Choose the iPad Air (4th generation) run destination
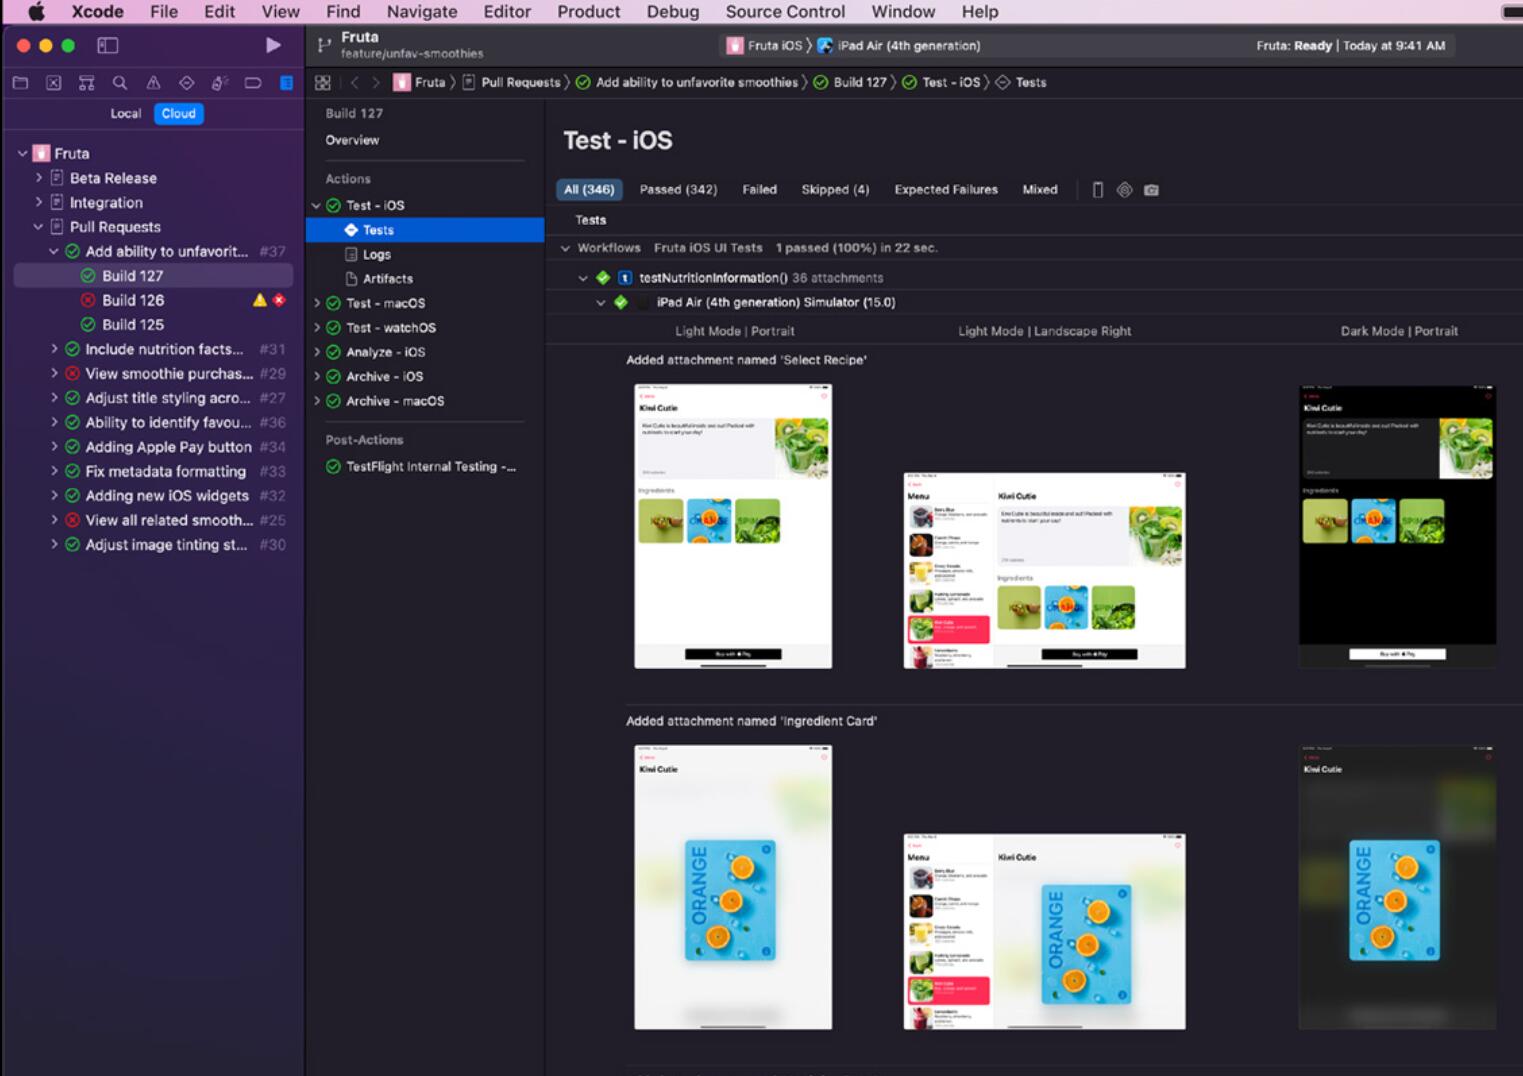The height and width of the screenshot is (1076, 1523). tap(908, 46)
